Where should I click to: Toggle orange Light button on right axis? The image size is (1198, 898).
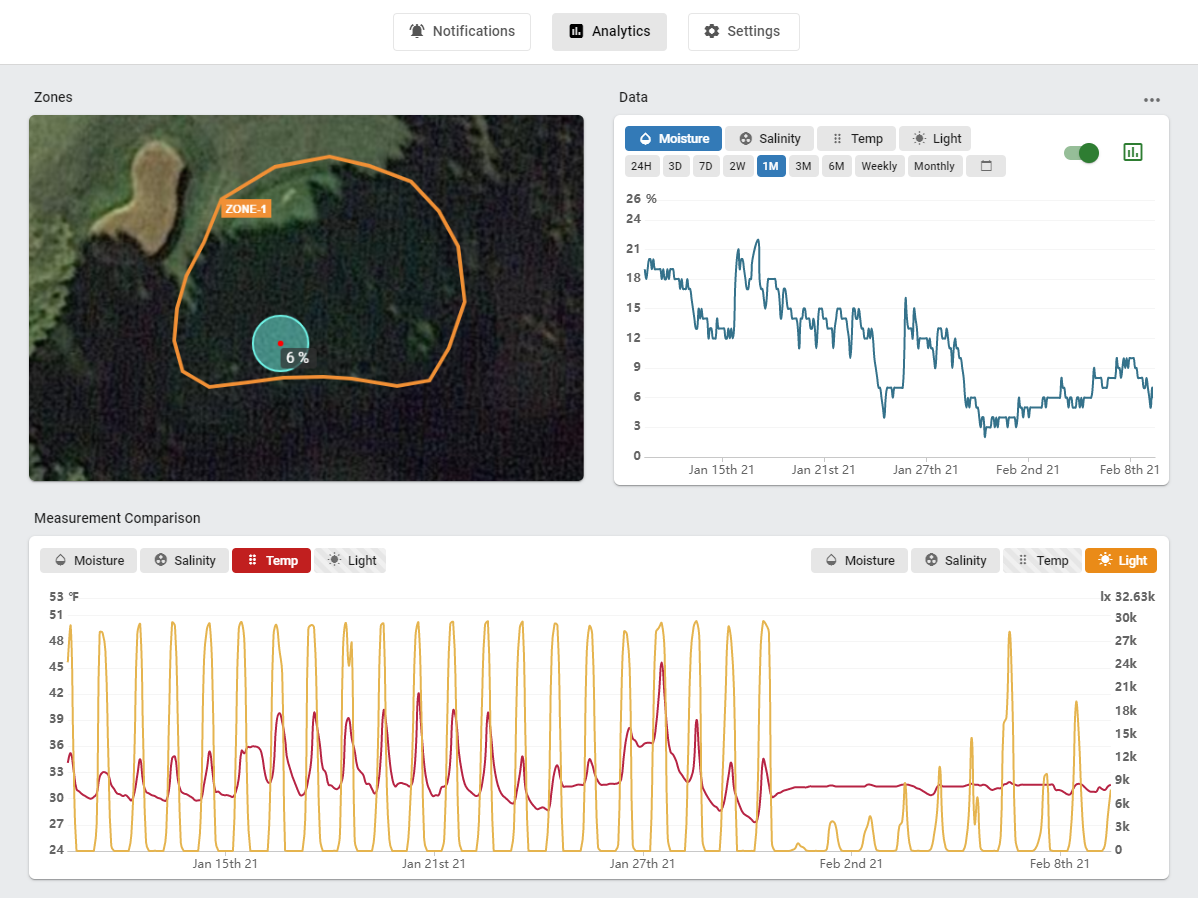pyautogui.click(x=1122, y=560)
